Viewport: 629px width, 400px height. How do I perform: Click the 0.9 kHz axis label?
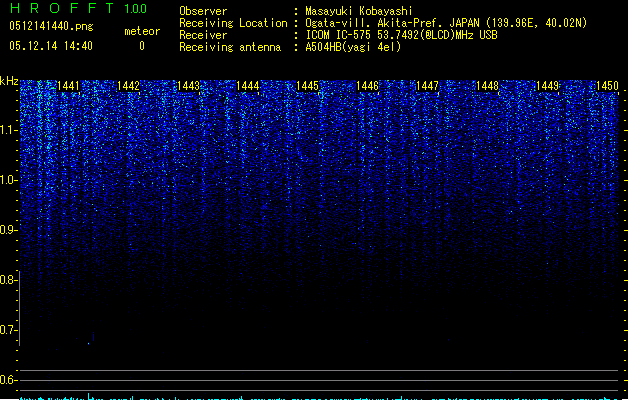8,230
